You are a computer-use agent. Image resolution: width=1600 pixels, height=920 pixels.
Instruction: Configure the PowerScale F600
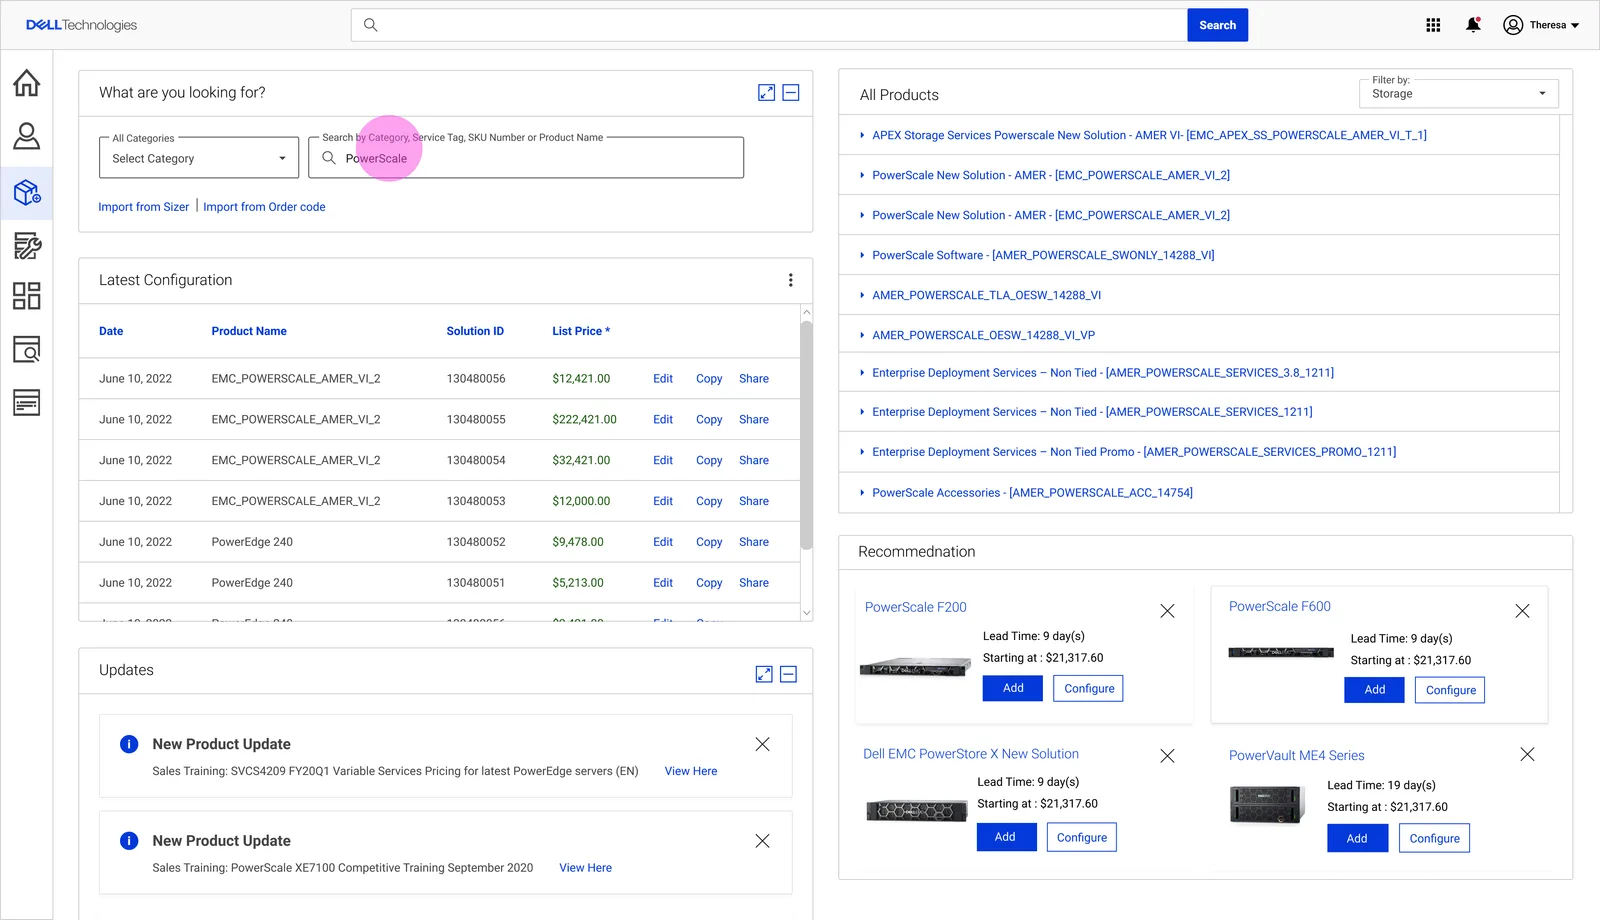coord(1451,690)
